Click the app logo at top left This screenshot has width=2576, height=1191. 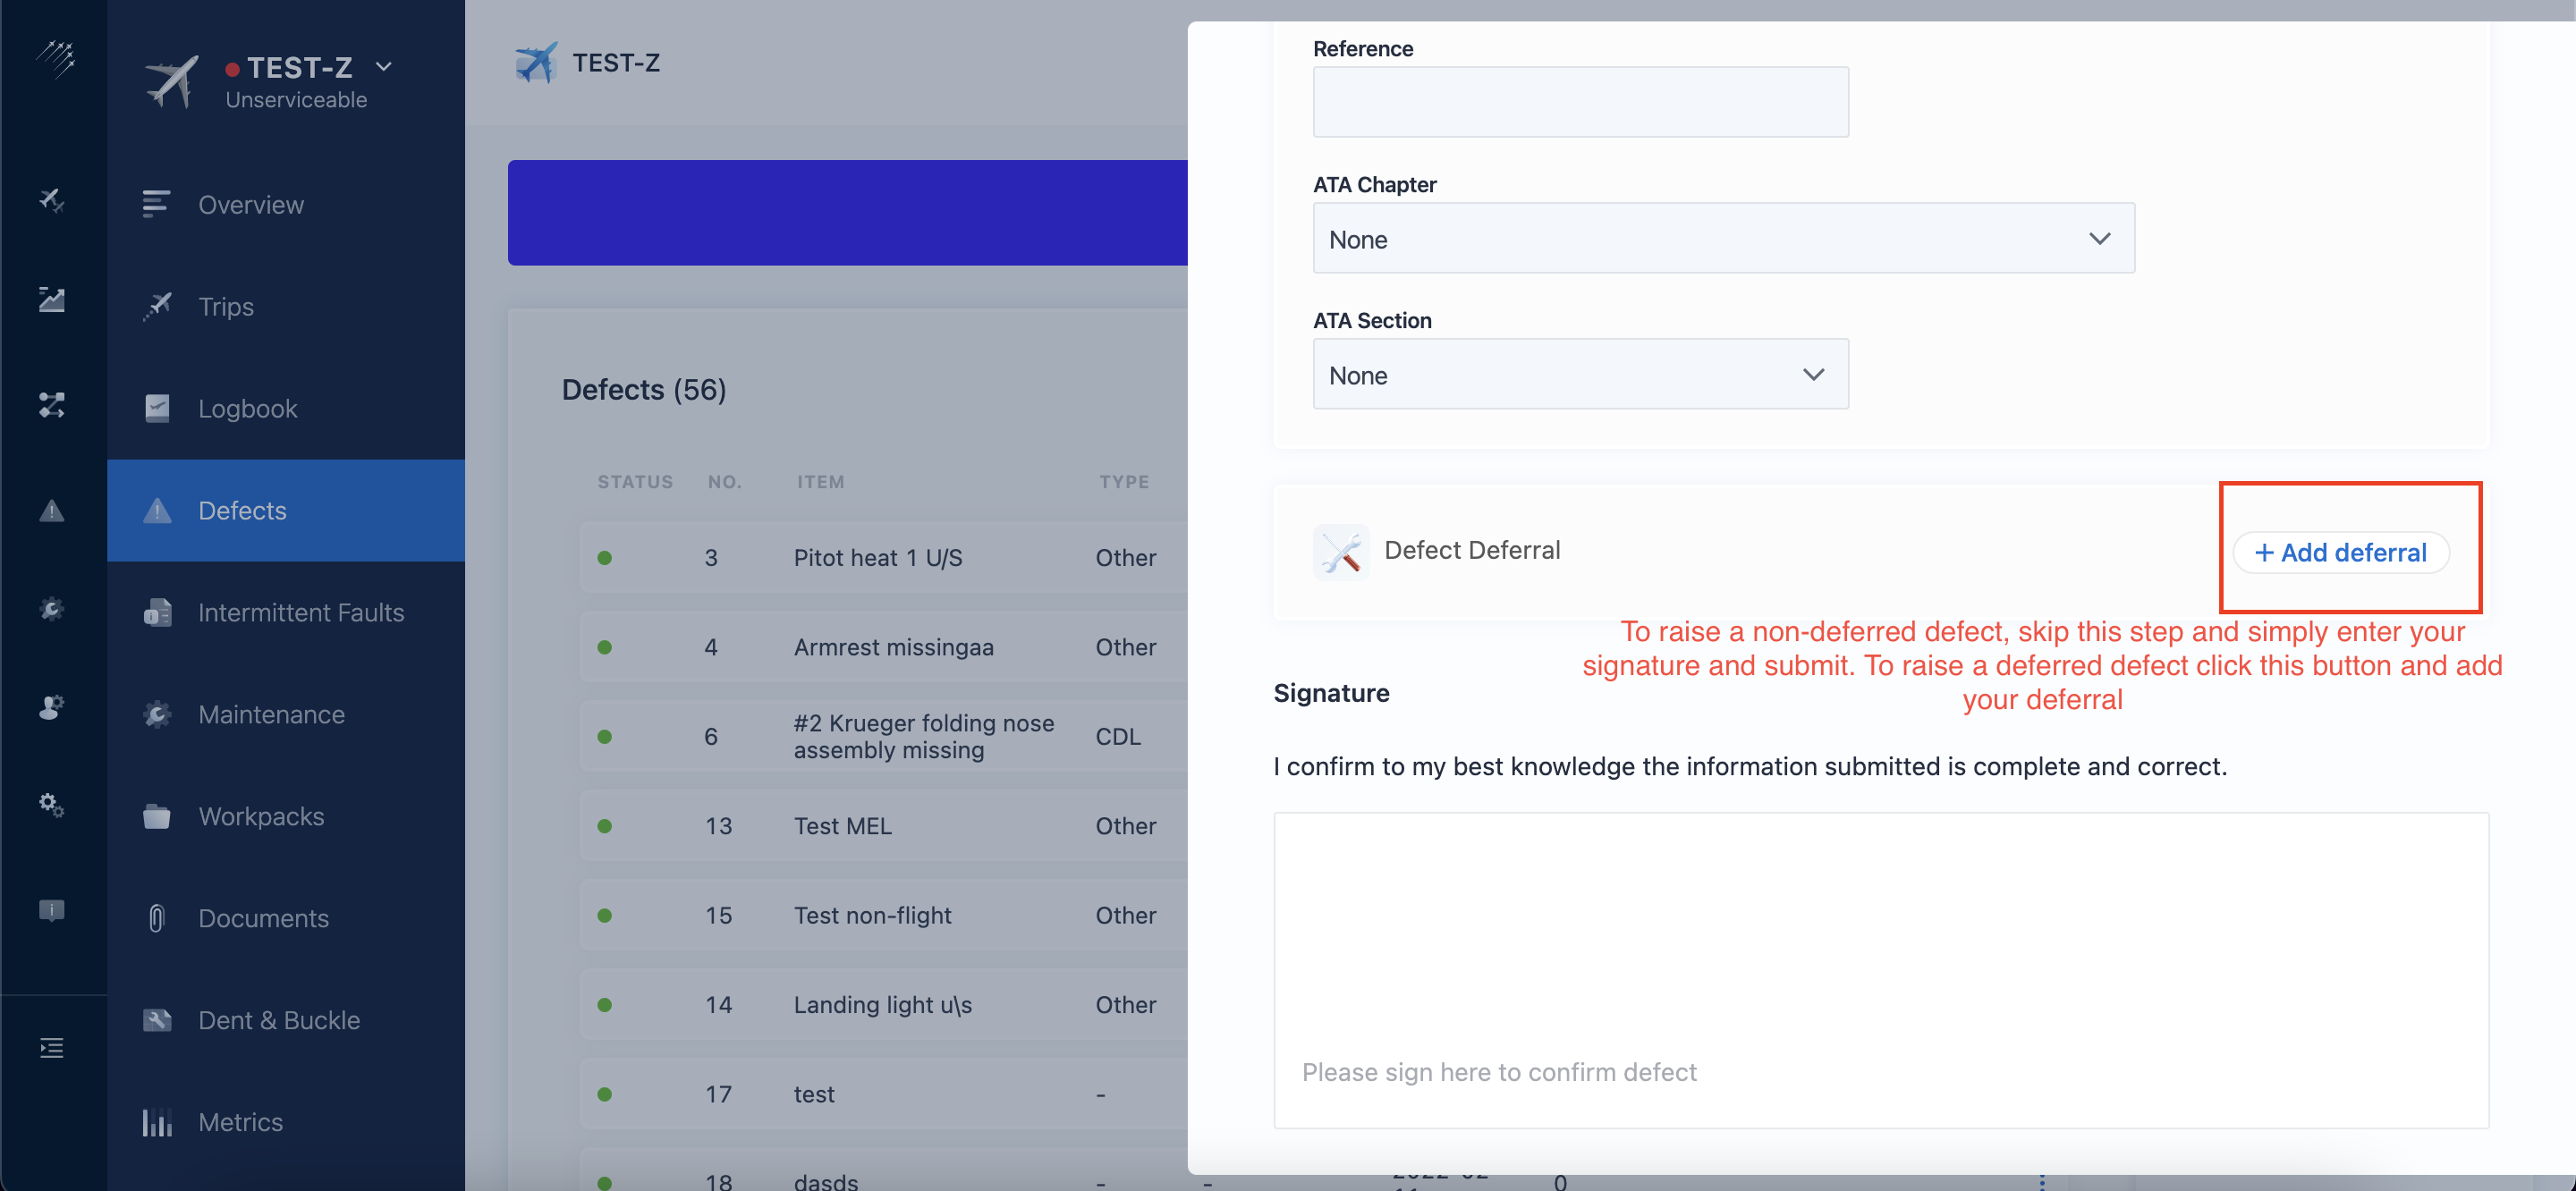click(56, 58)
